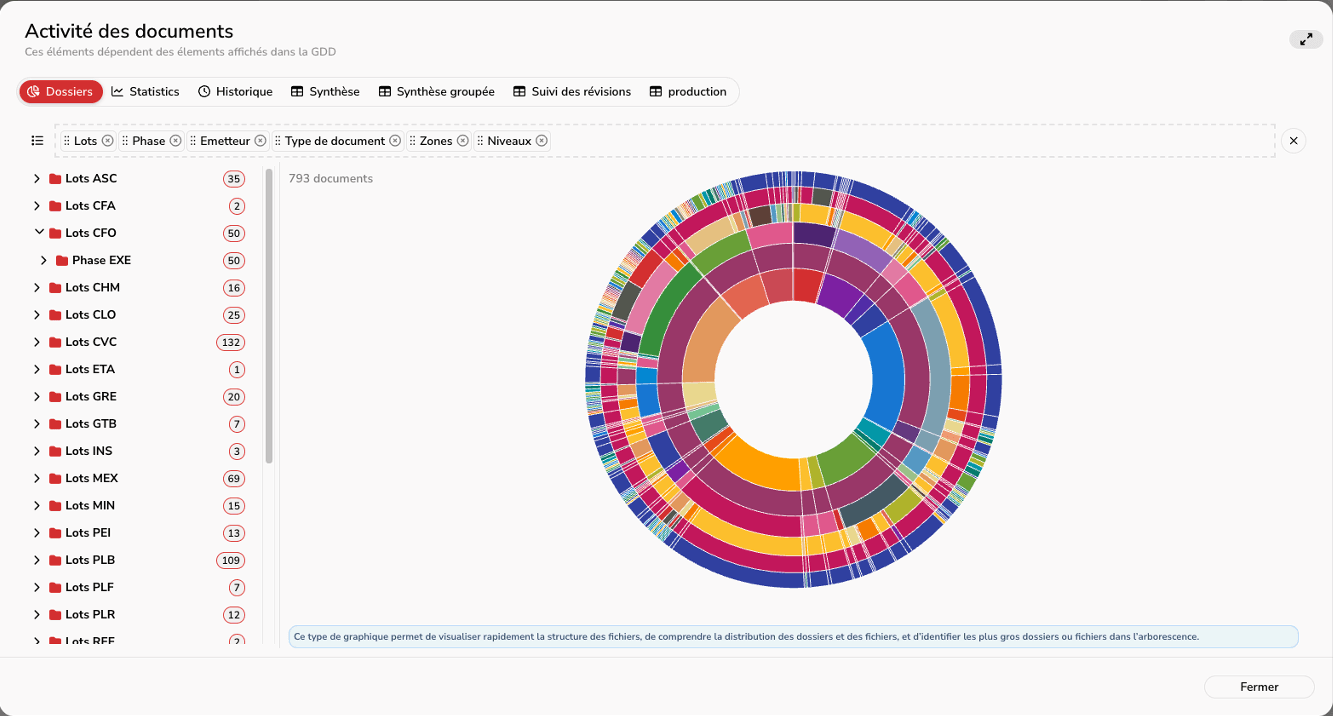
Task: Expand the Lots ETA folder
Action: 37,369
